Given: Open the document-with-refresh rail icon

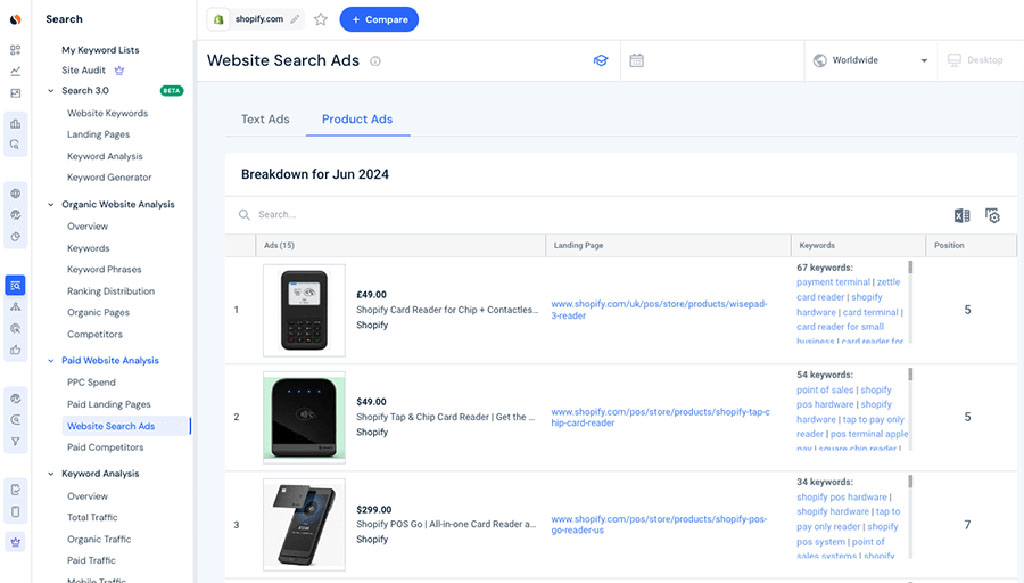Looking at the screenshot, I should 15,490.
